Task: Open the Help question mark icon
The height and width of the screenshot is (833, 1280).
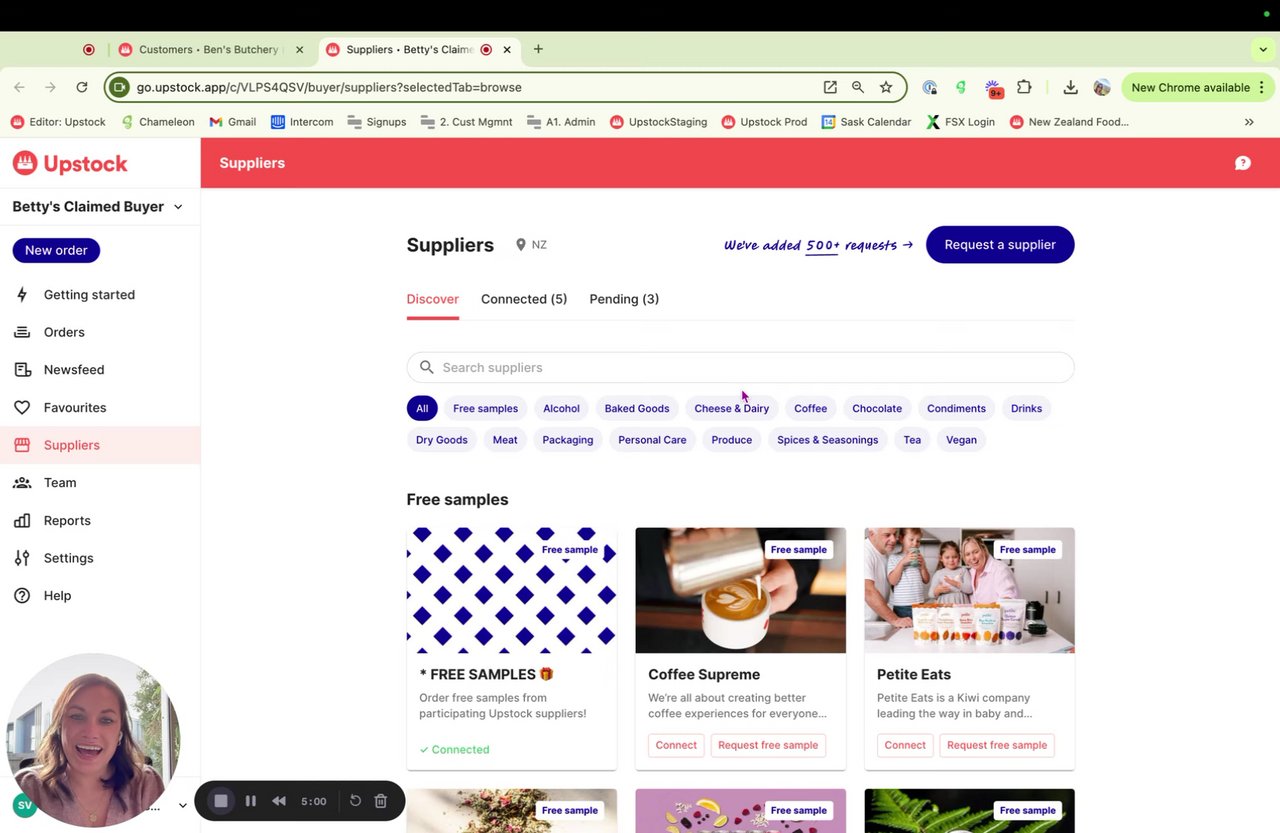Action: (22, 596)
